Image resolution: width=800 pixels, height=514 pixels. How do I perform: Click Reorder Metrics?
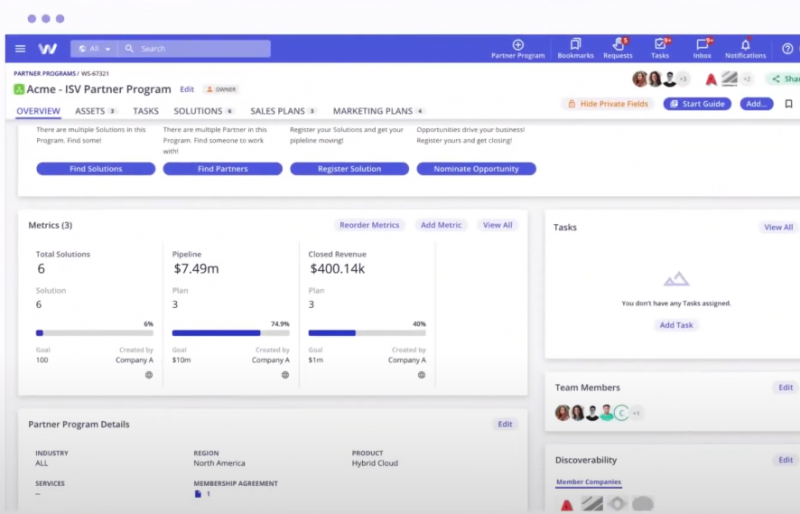point(369,225)
